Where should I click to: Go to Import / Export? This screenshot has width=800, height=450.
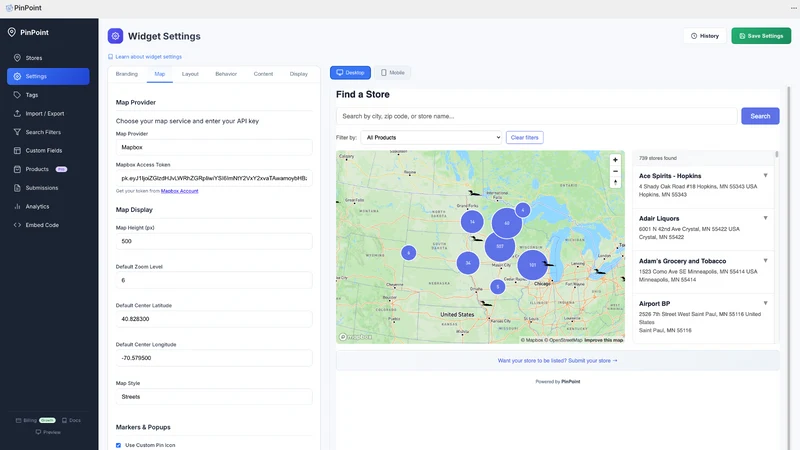tap(48, 113)
